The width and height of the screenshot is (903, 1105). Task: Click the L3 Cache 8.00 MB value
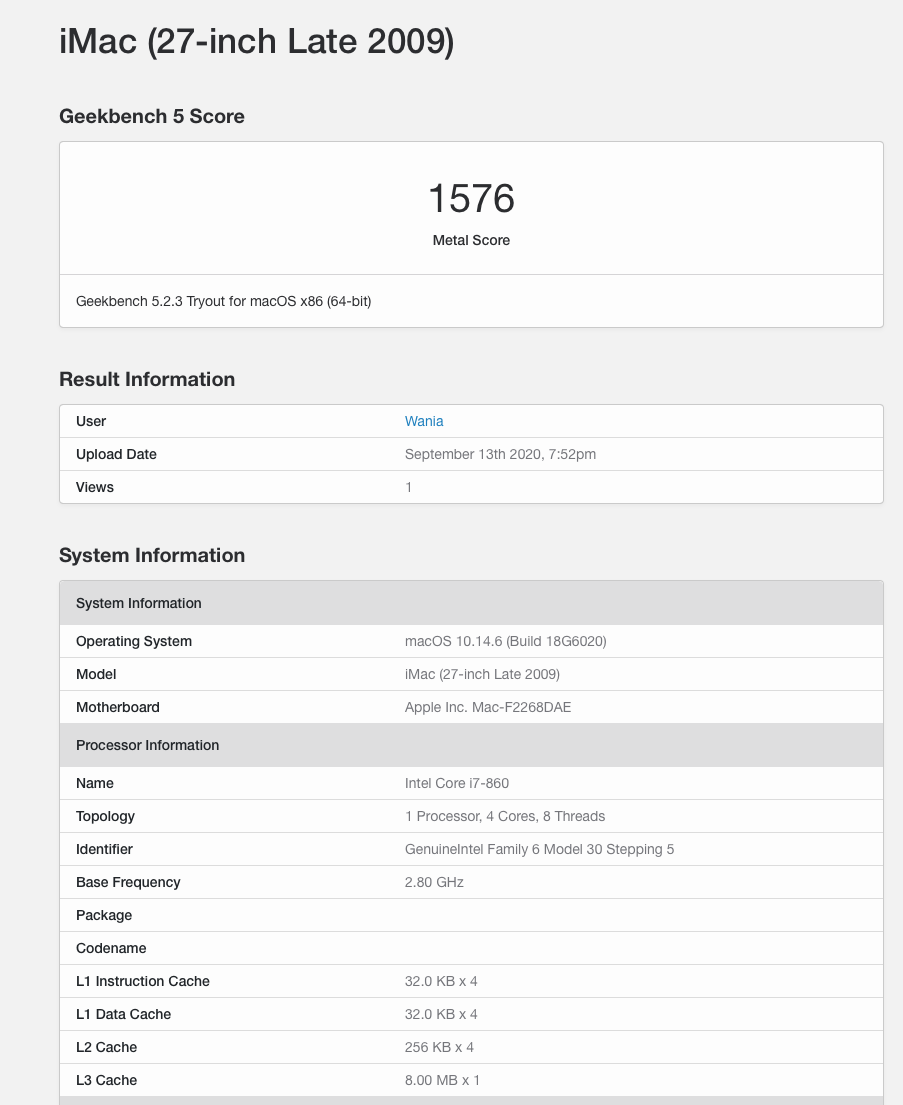tap(442, 1080)
